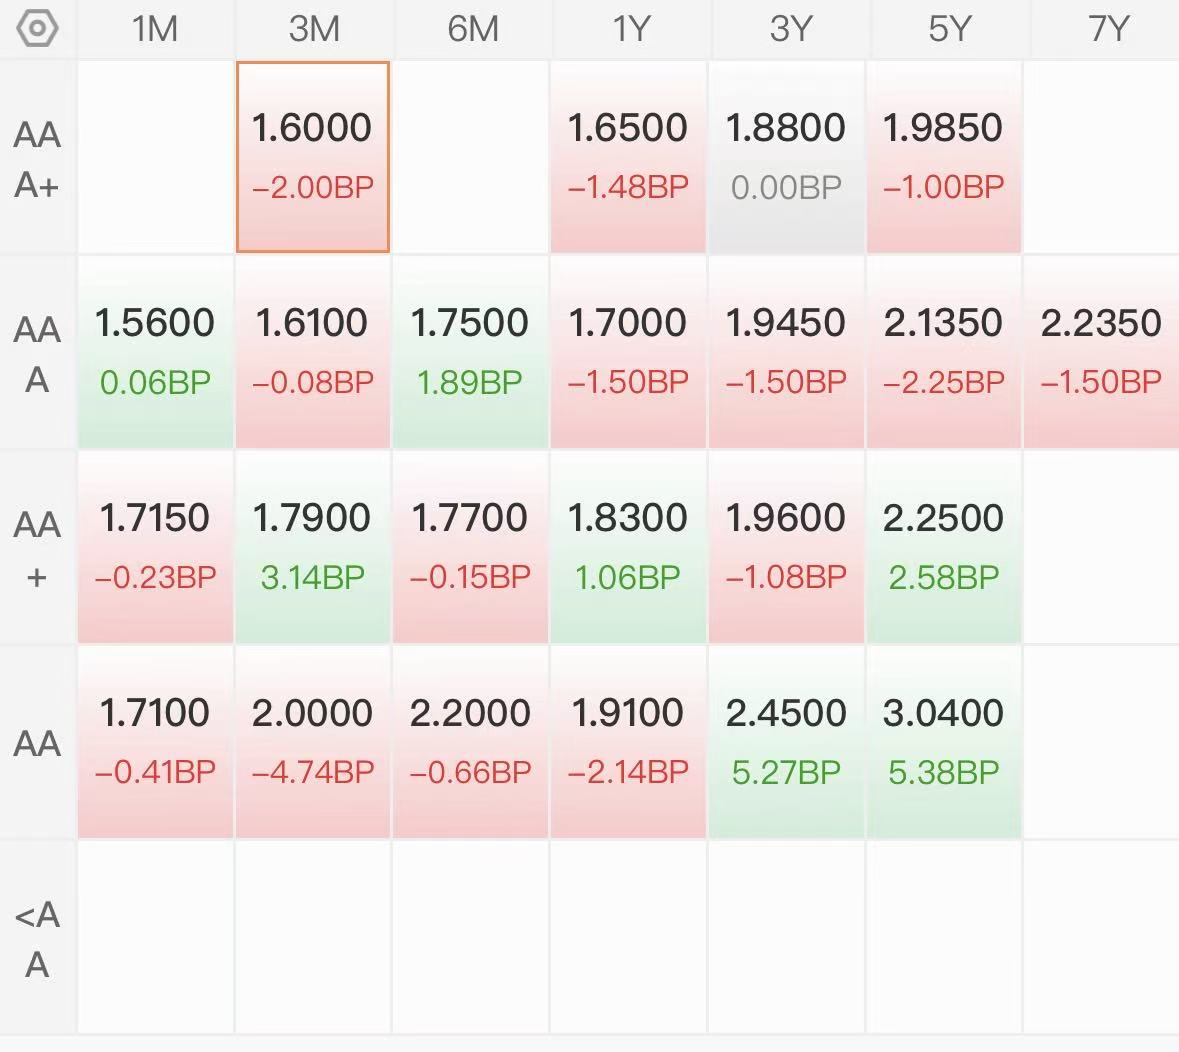Open the AAA 6M cell with 1.89BP
Screen dimensions: 1179x1052
tap(470, 352)
